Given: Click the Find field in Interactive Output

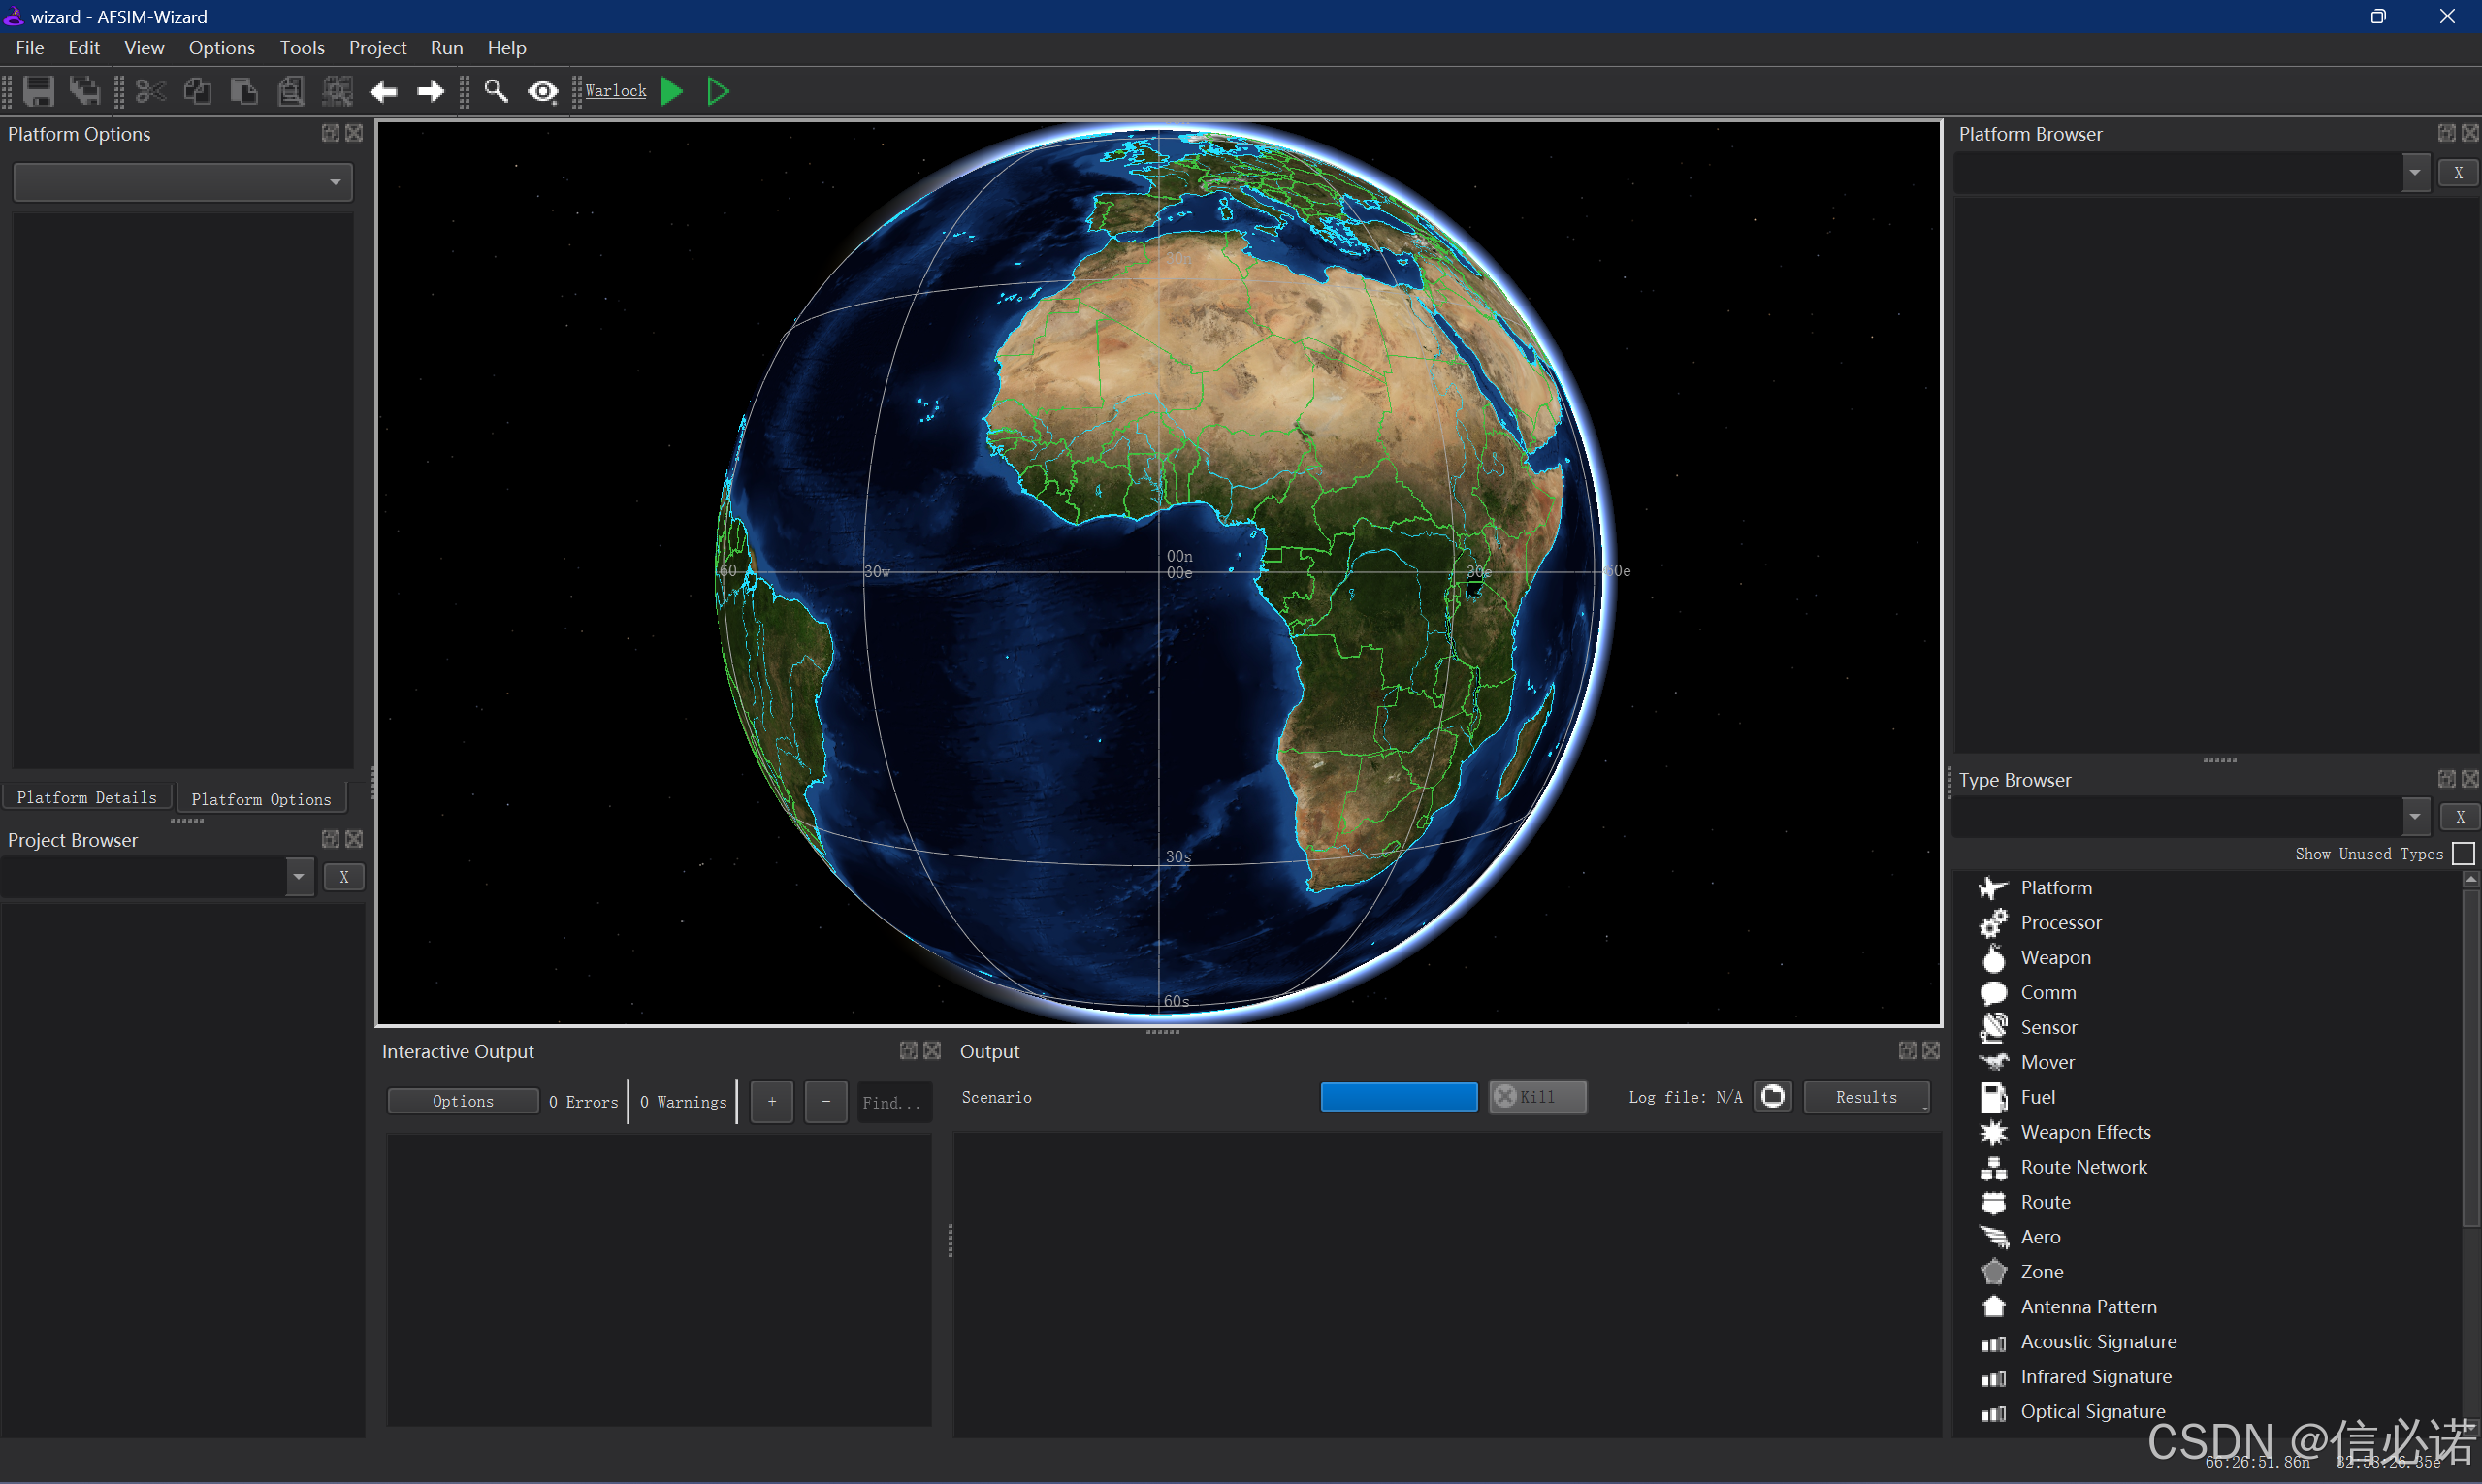Looking at the screenshot, I should [893, 1102].
